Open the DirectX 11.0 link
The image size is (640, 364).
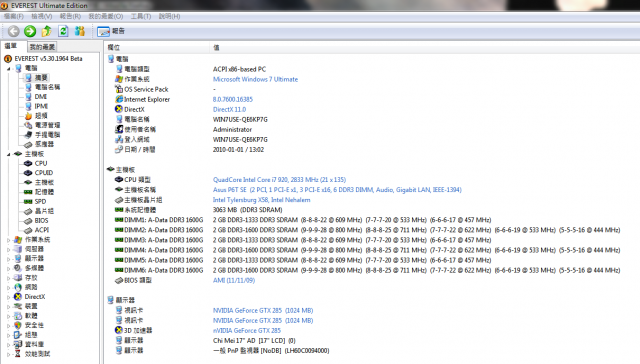pyautogui.click(x=229, y=109)
